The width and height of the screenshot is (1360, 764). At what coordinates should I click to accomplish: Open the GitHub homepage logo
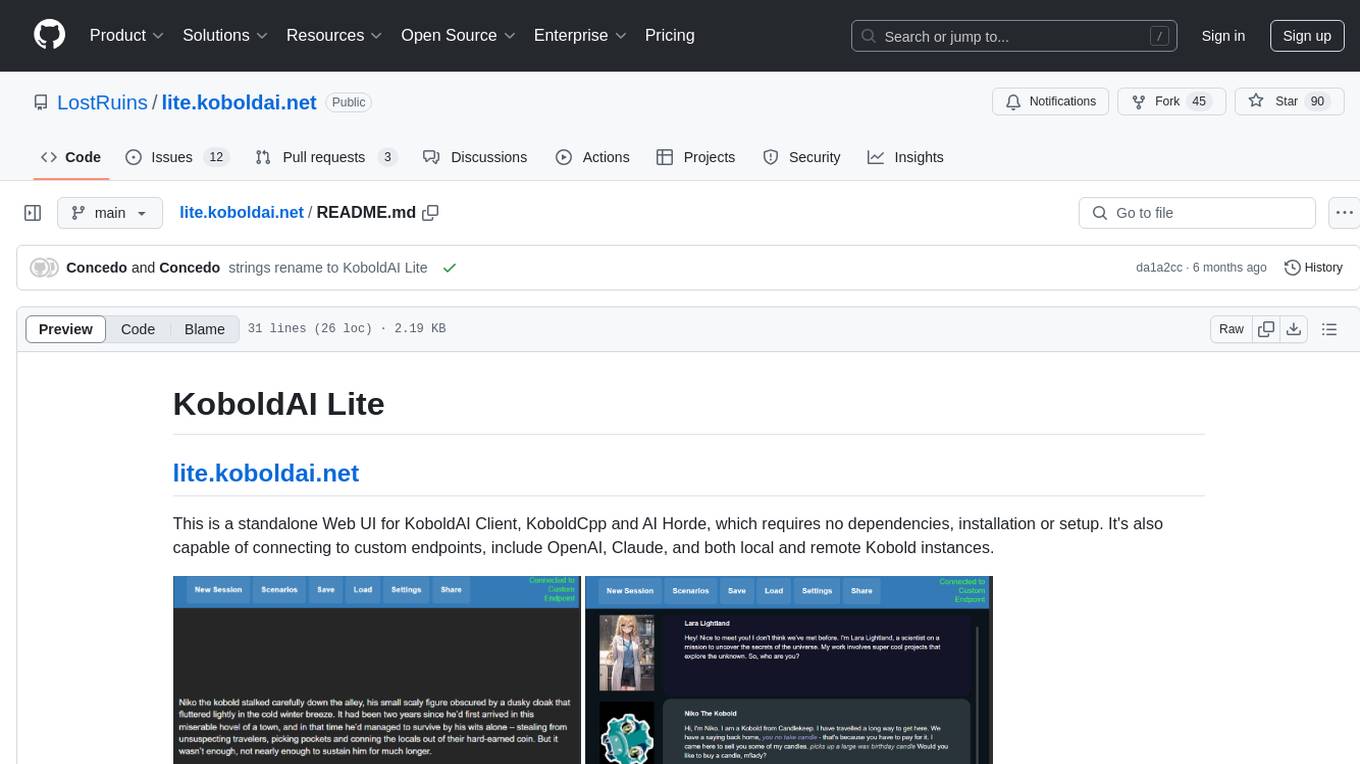tap(49, 35)
